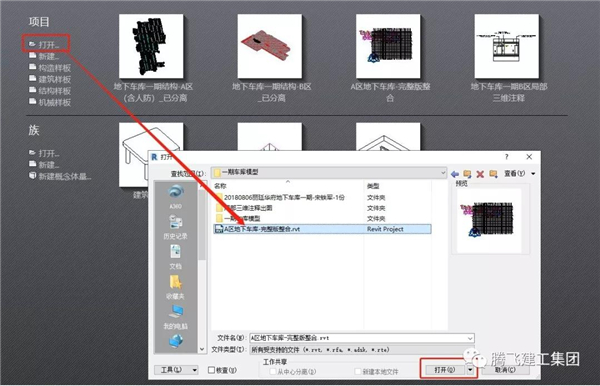The width and height of the screenshot is (600, 386).
Task: Click the 文件名 filename input field
Action: tap(362, 338)
